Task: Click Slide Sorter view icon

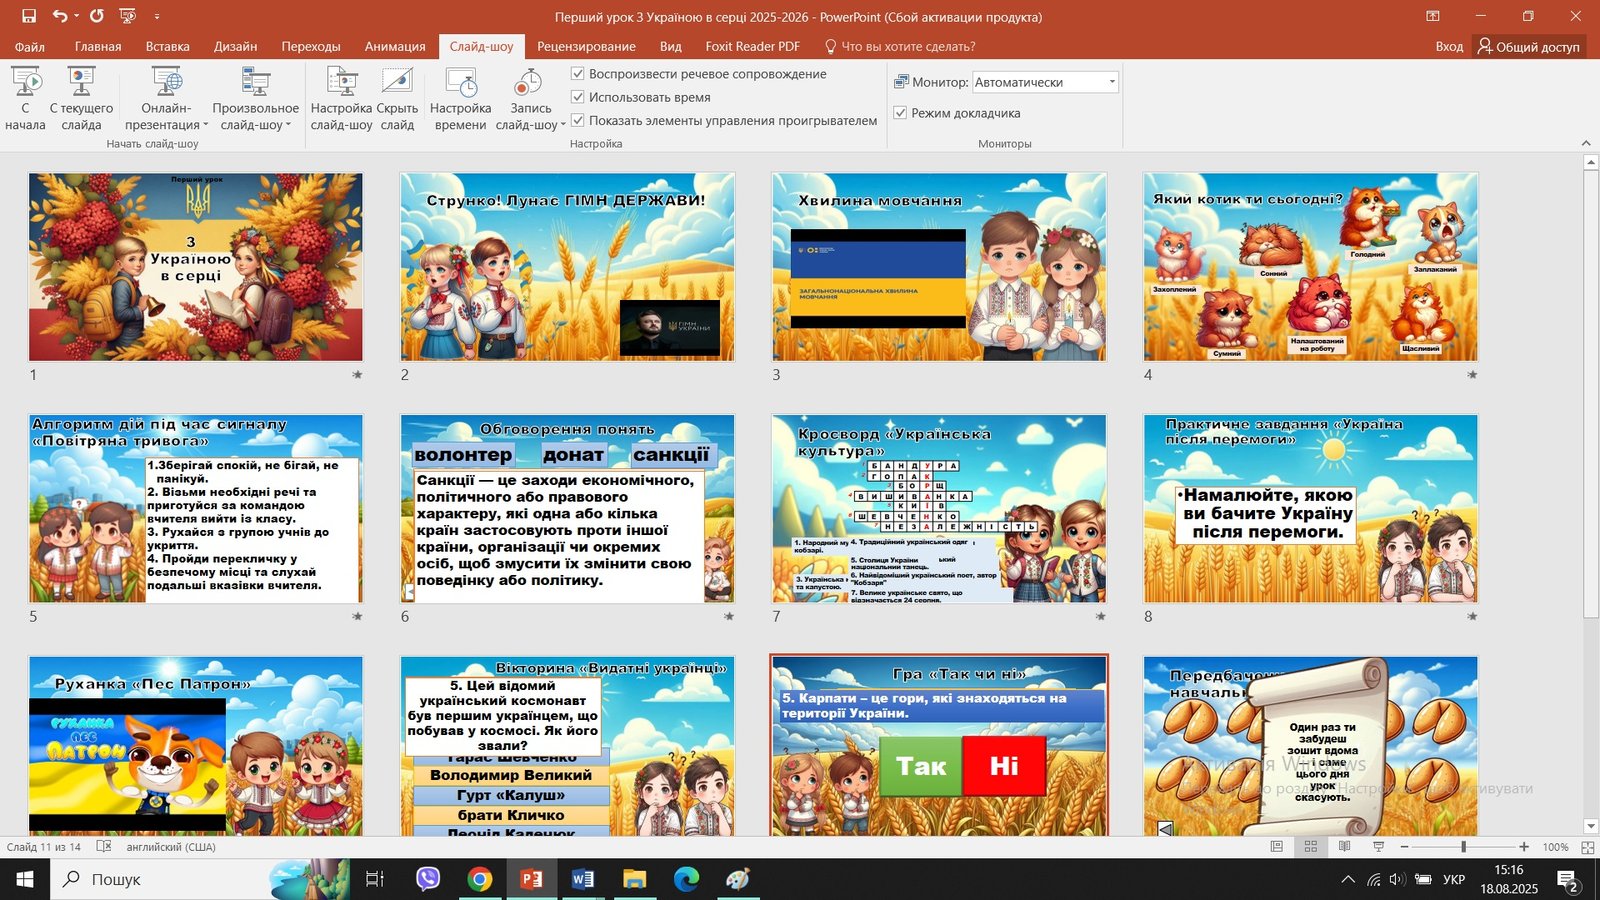Action: pos(1310,847)
